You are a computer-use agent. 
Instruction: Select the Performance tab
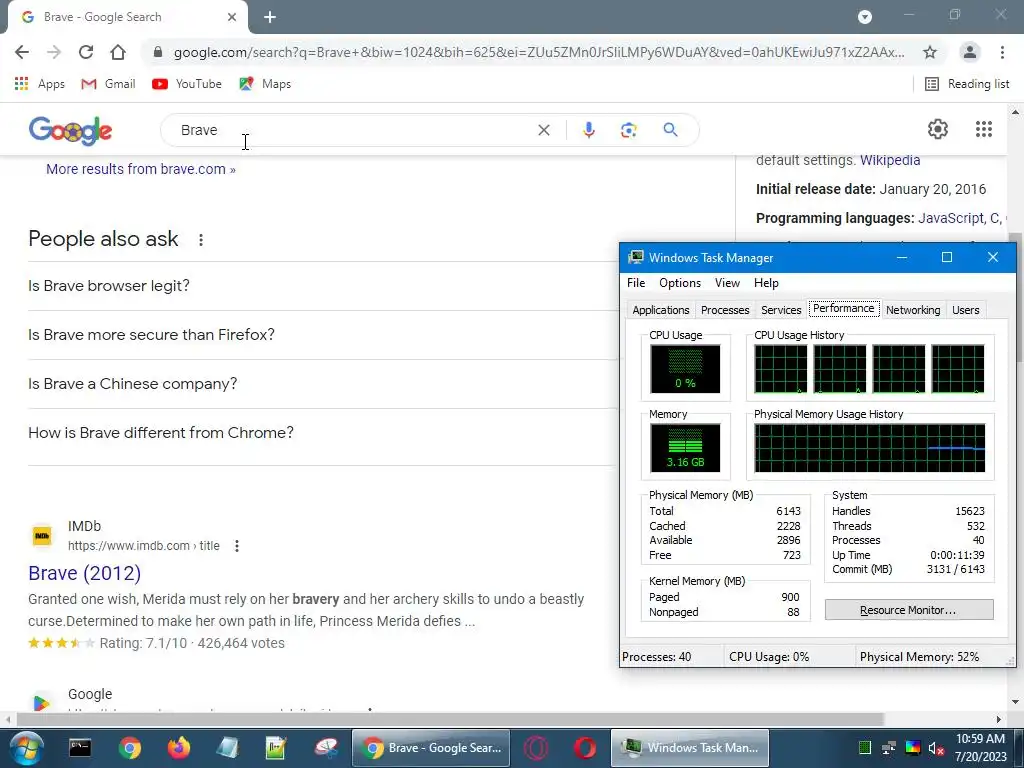coord(844,308)
